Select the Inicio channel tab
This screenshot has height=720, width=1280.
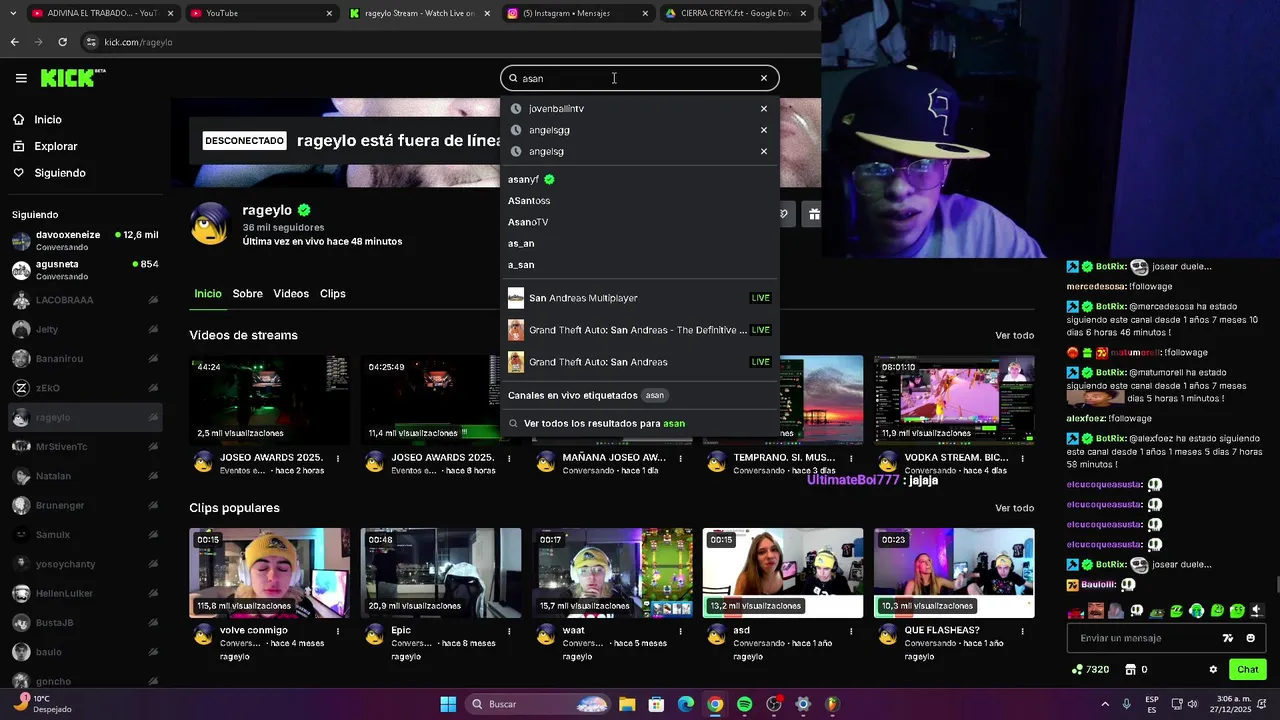coord(208,293)
